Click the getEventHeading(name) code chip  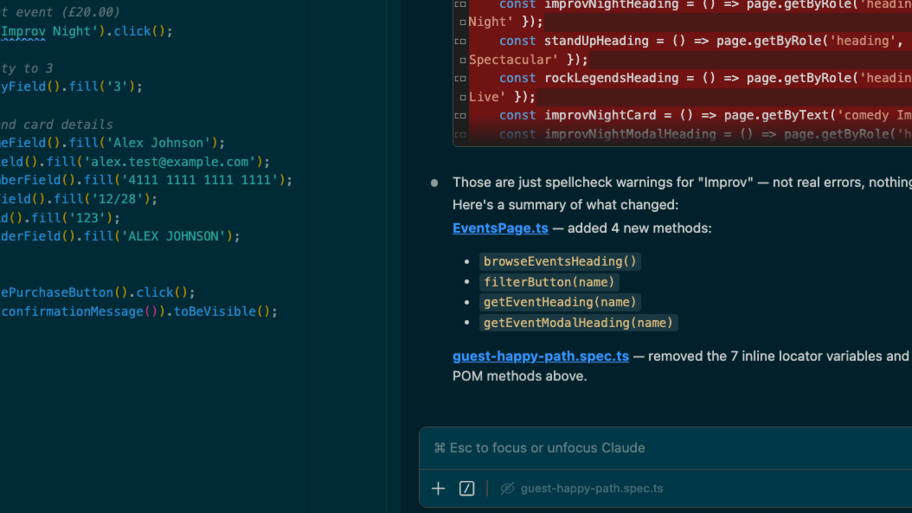coord(560,302)
